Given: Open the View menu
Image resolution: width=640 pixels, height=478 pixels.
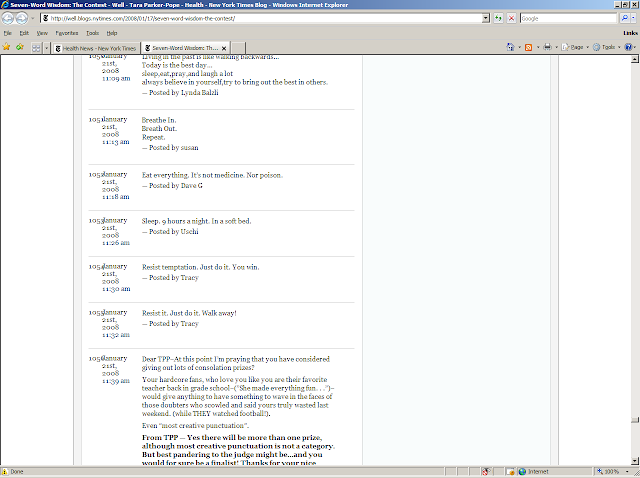Looking at the screenshot, I should point(42,33).
